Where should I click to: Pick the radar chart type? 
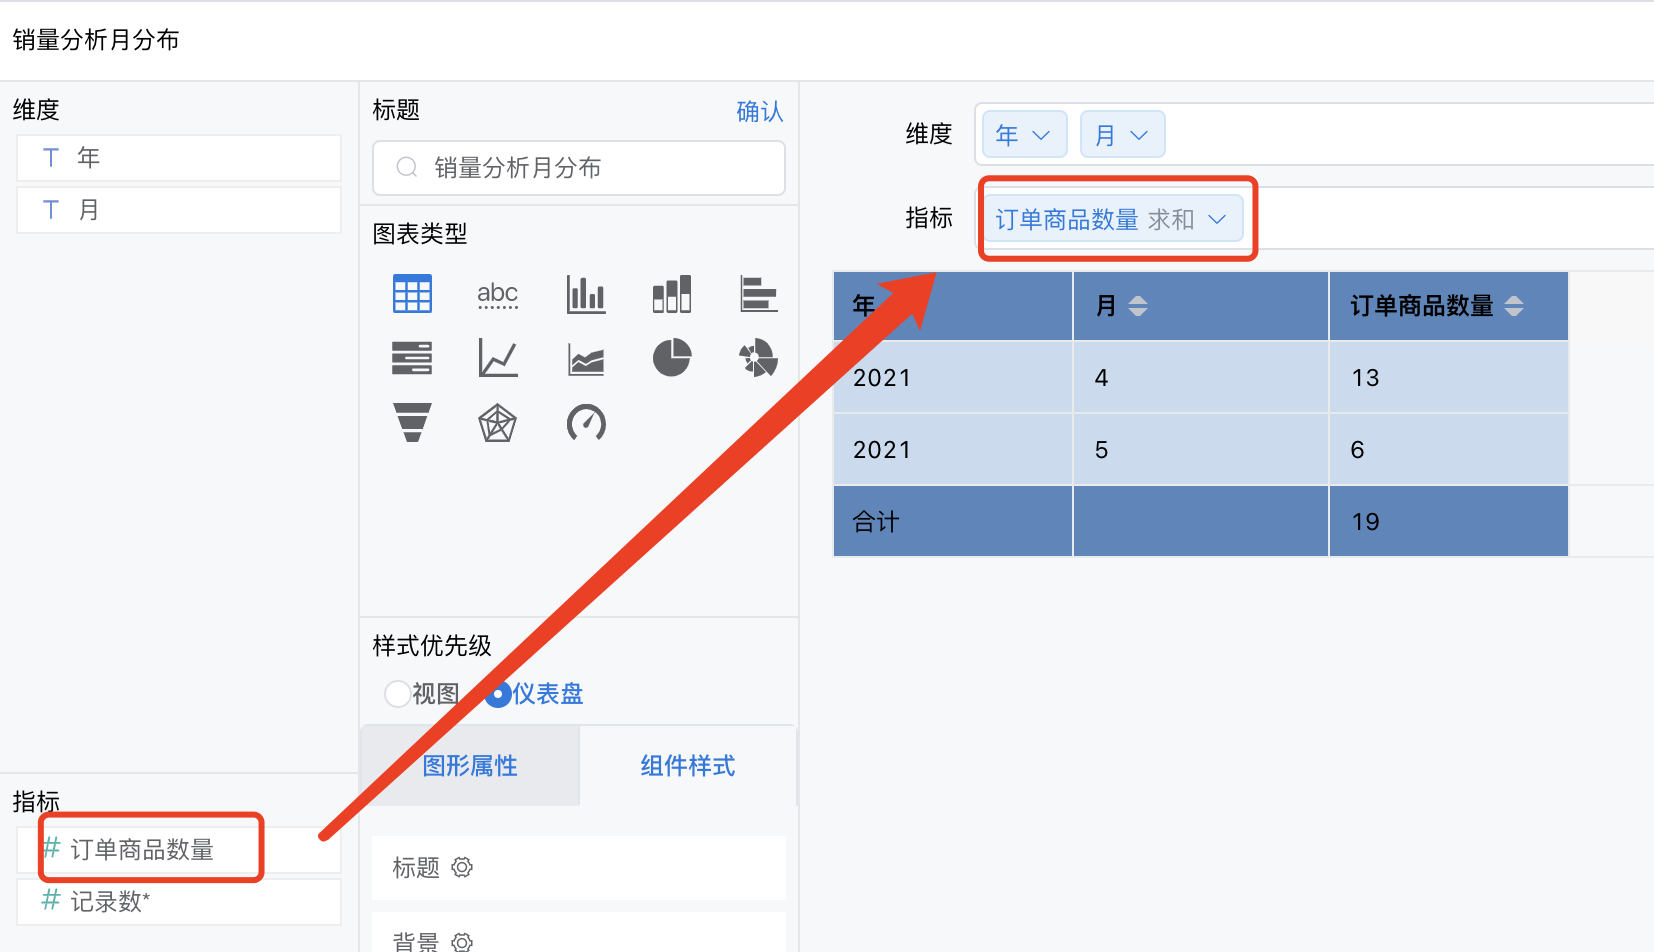point(497,423)
